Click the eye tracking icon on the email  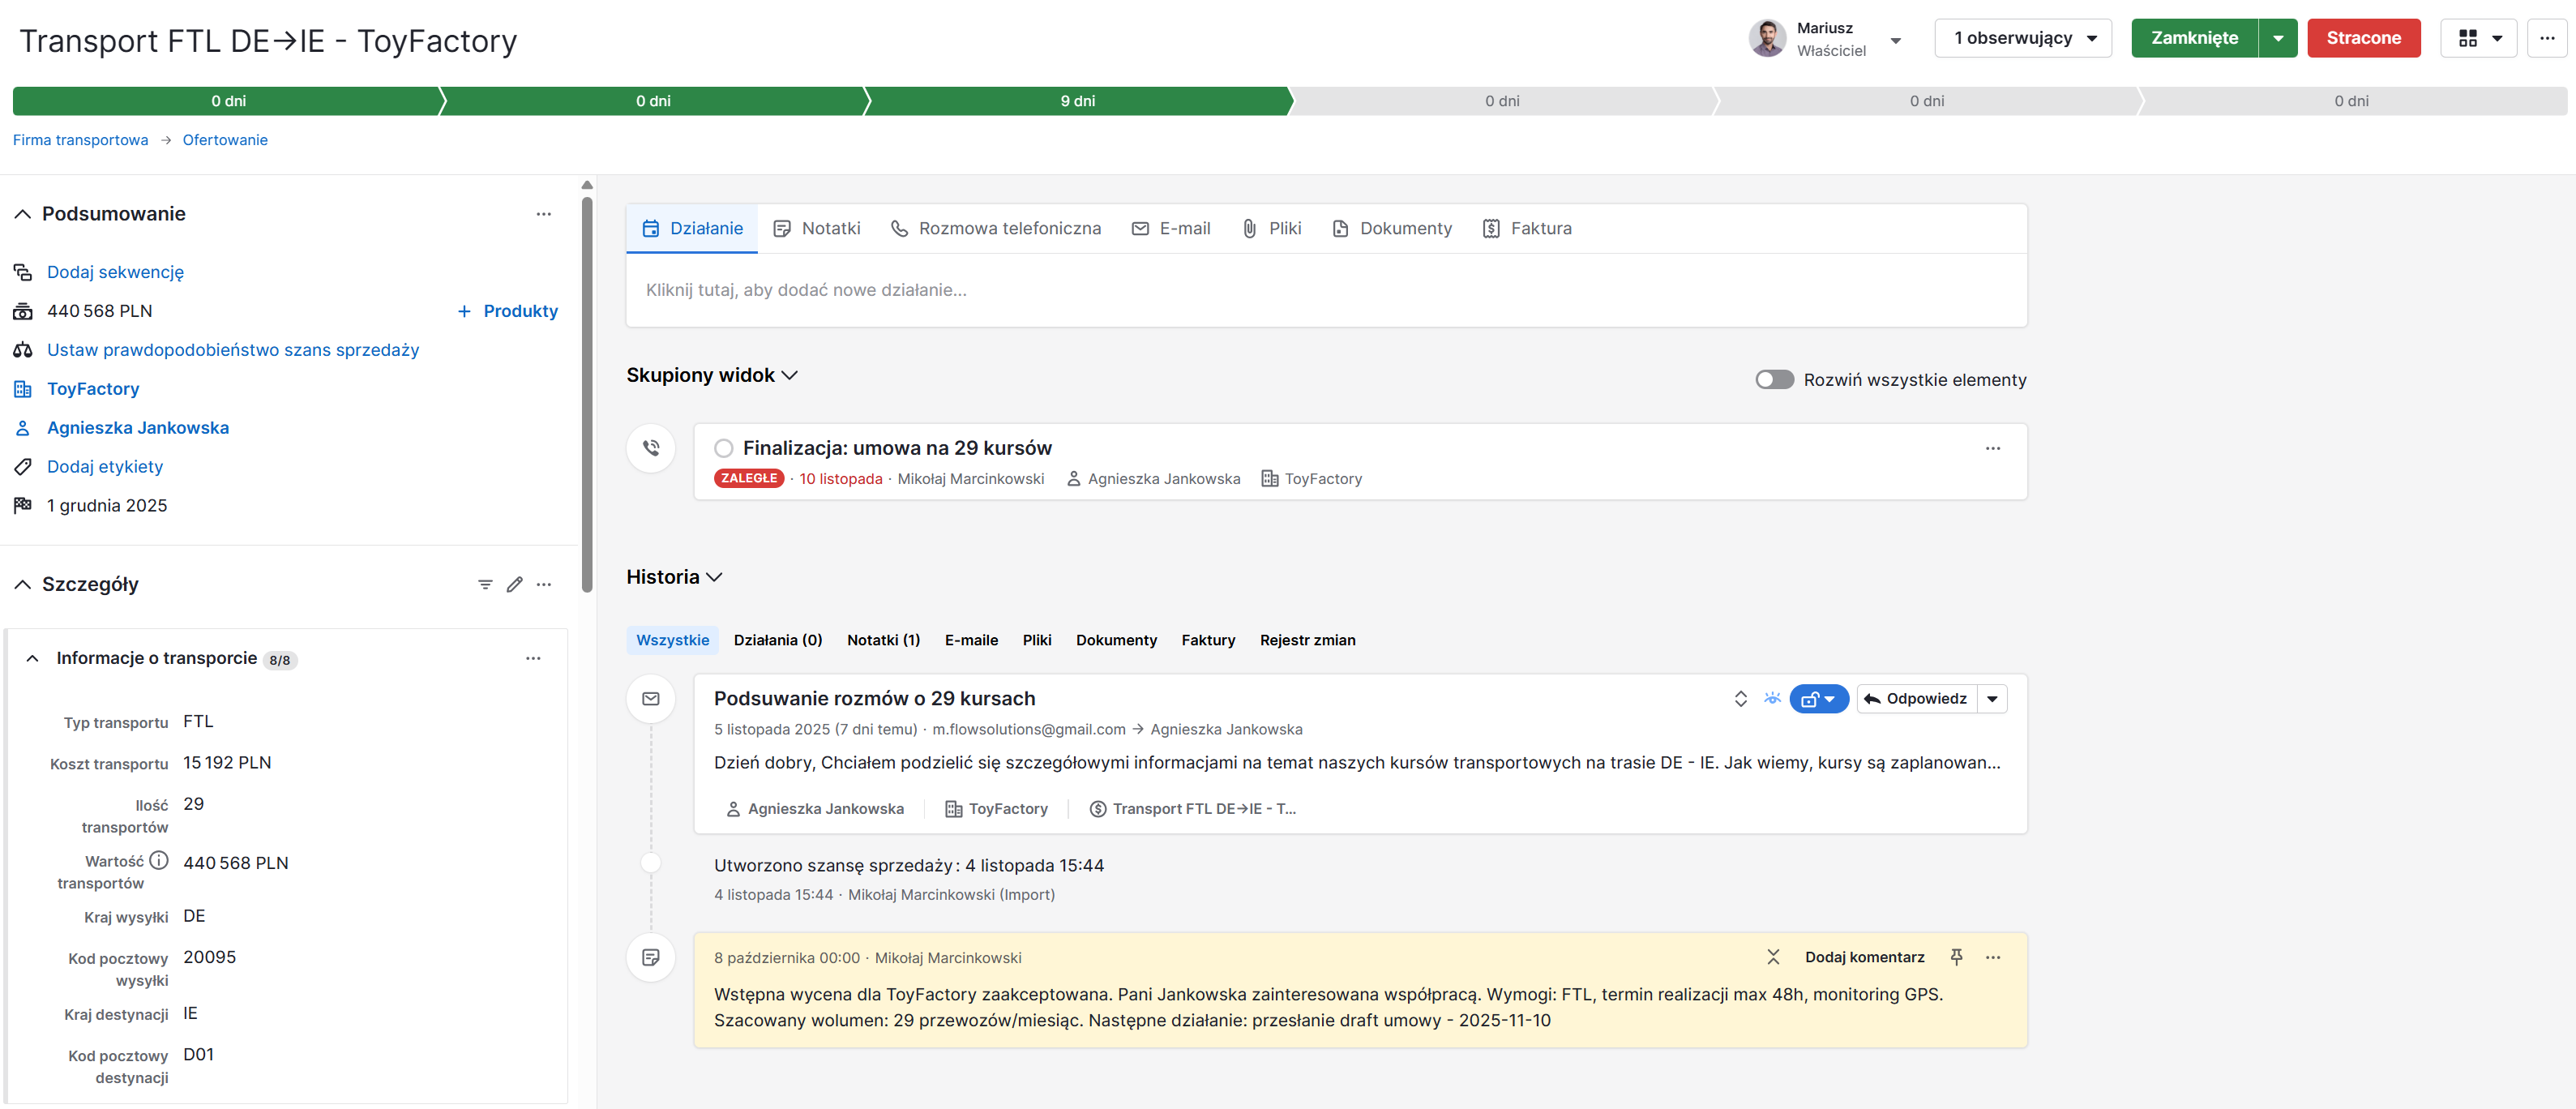(1772, 698)
